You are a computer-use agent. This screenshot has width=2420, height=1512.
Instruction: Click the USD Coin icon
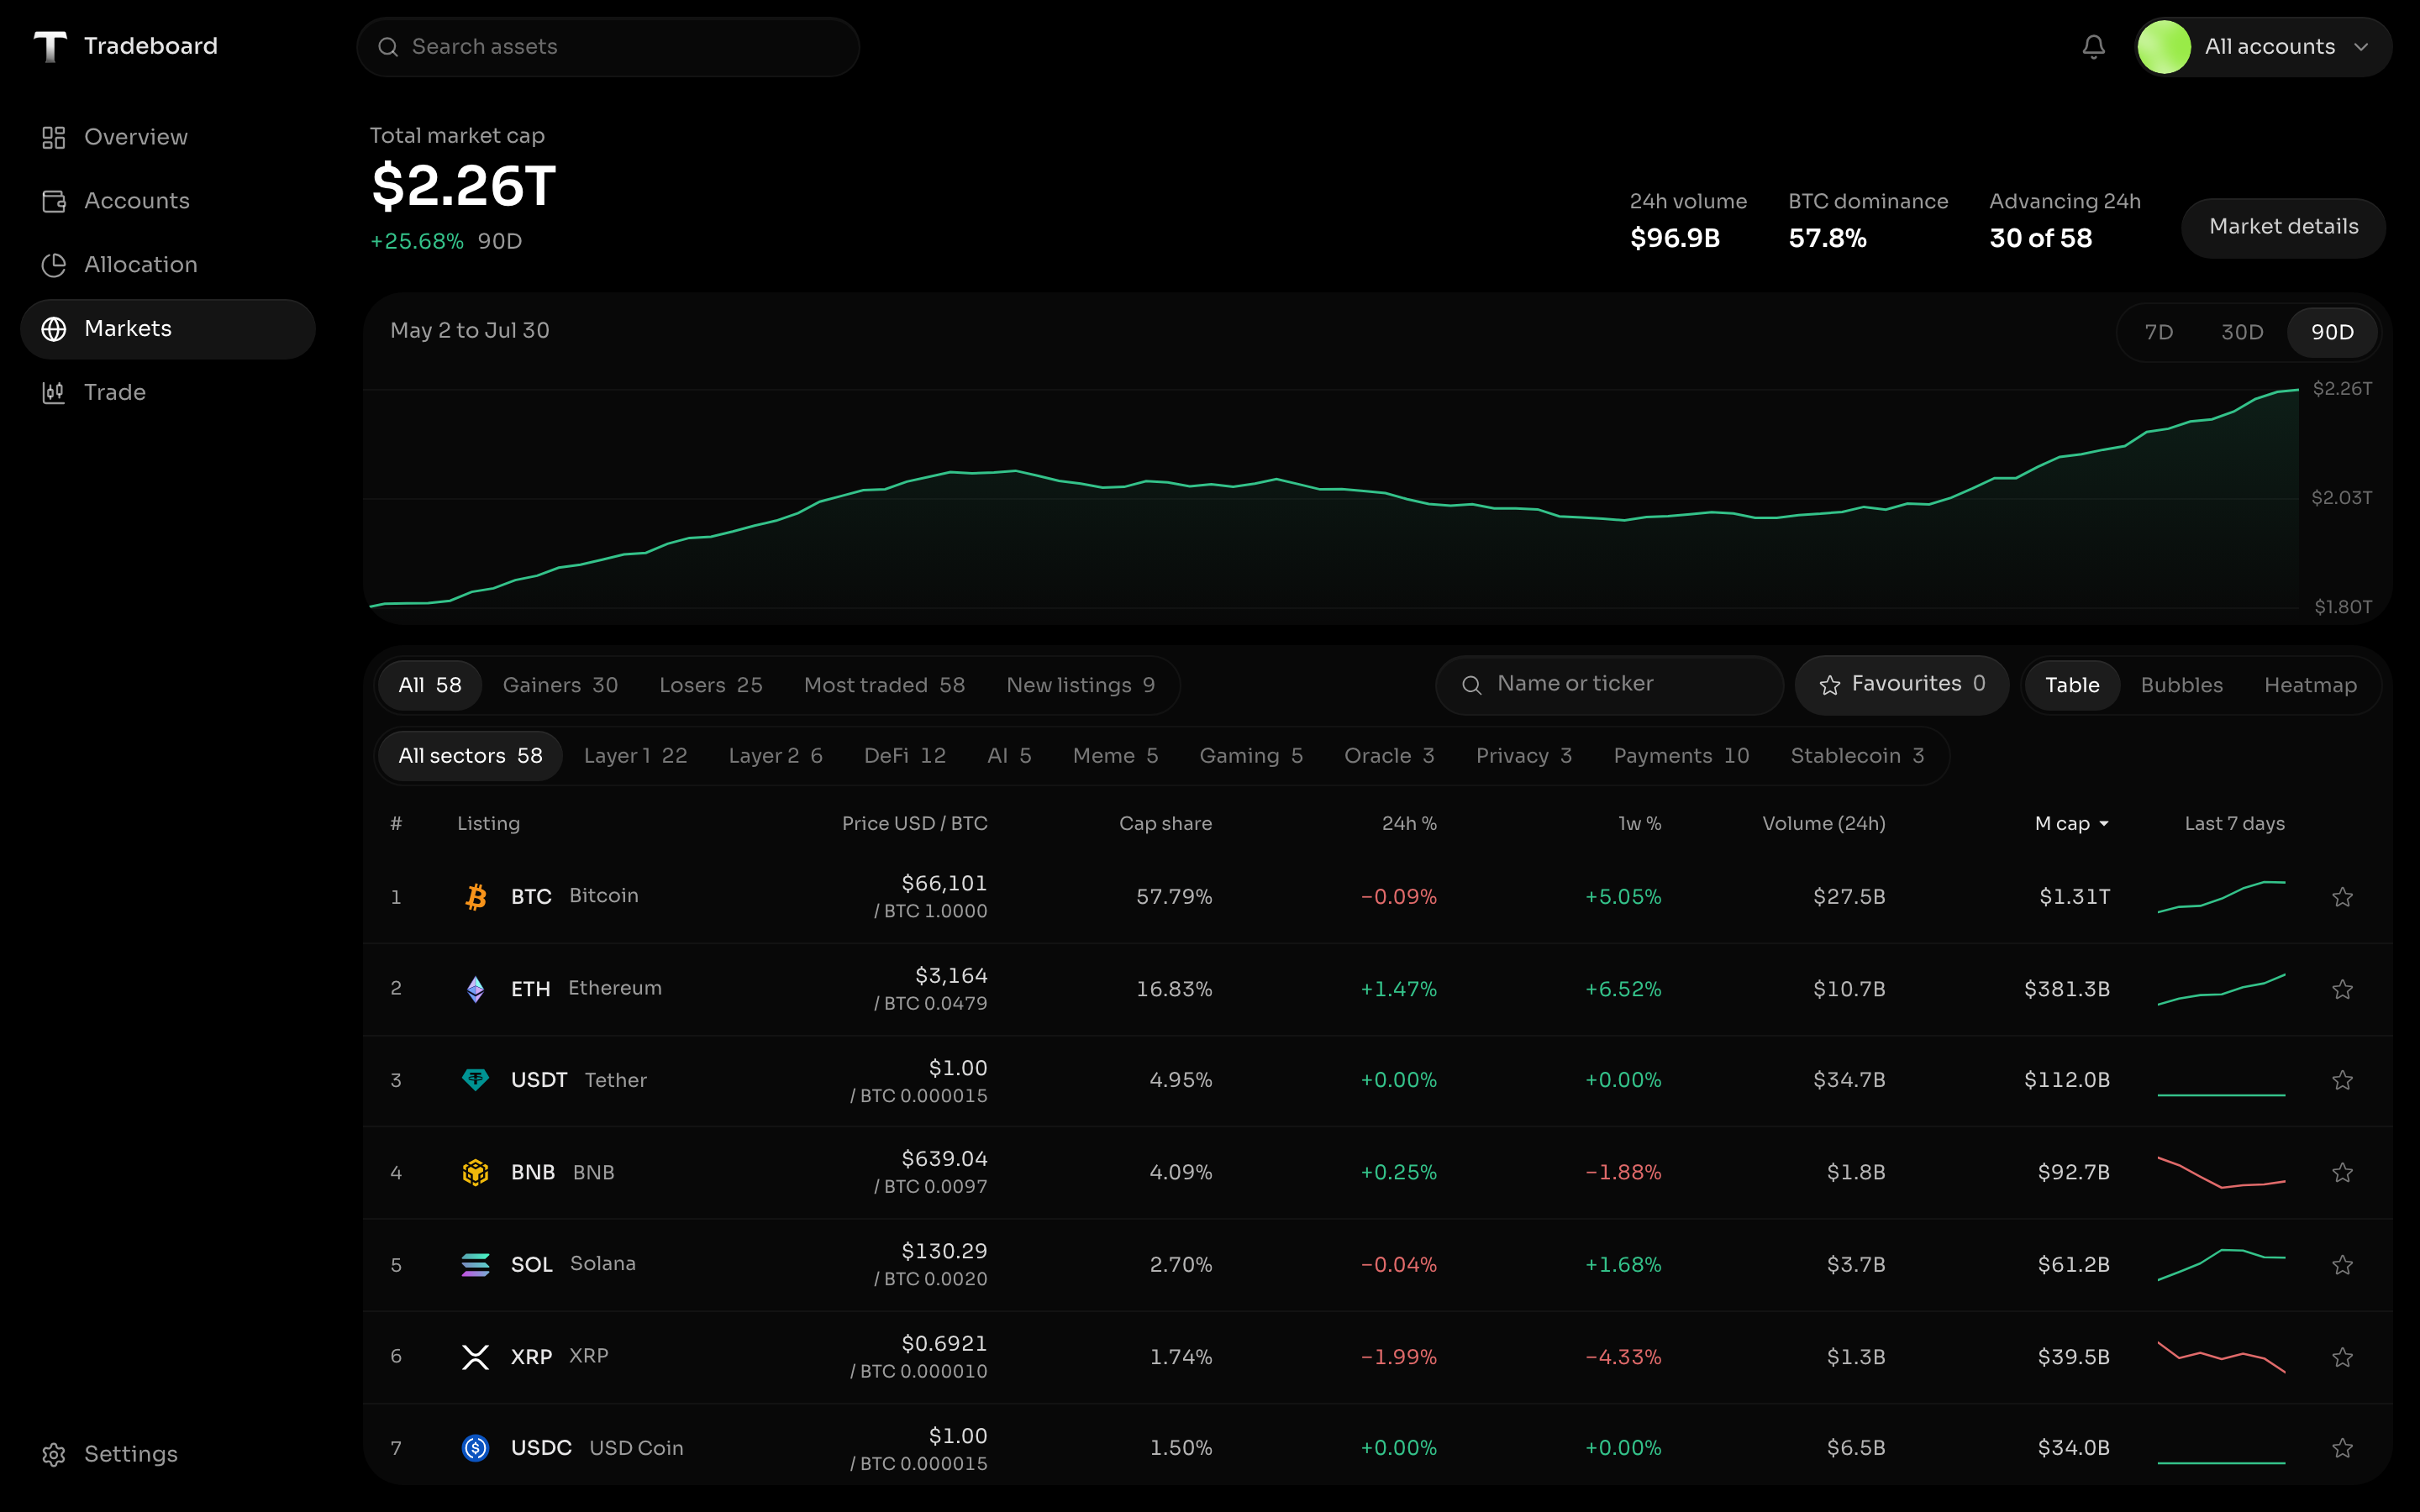tap(476, 1448)
